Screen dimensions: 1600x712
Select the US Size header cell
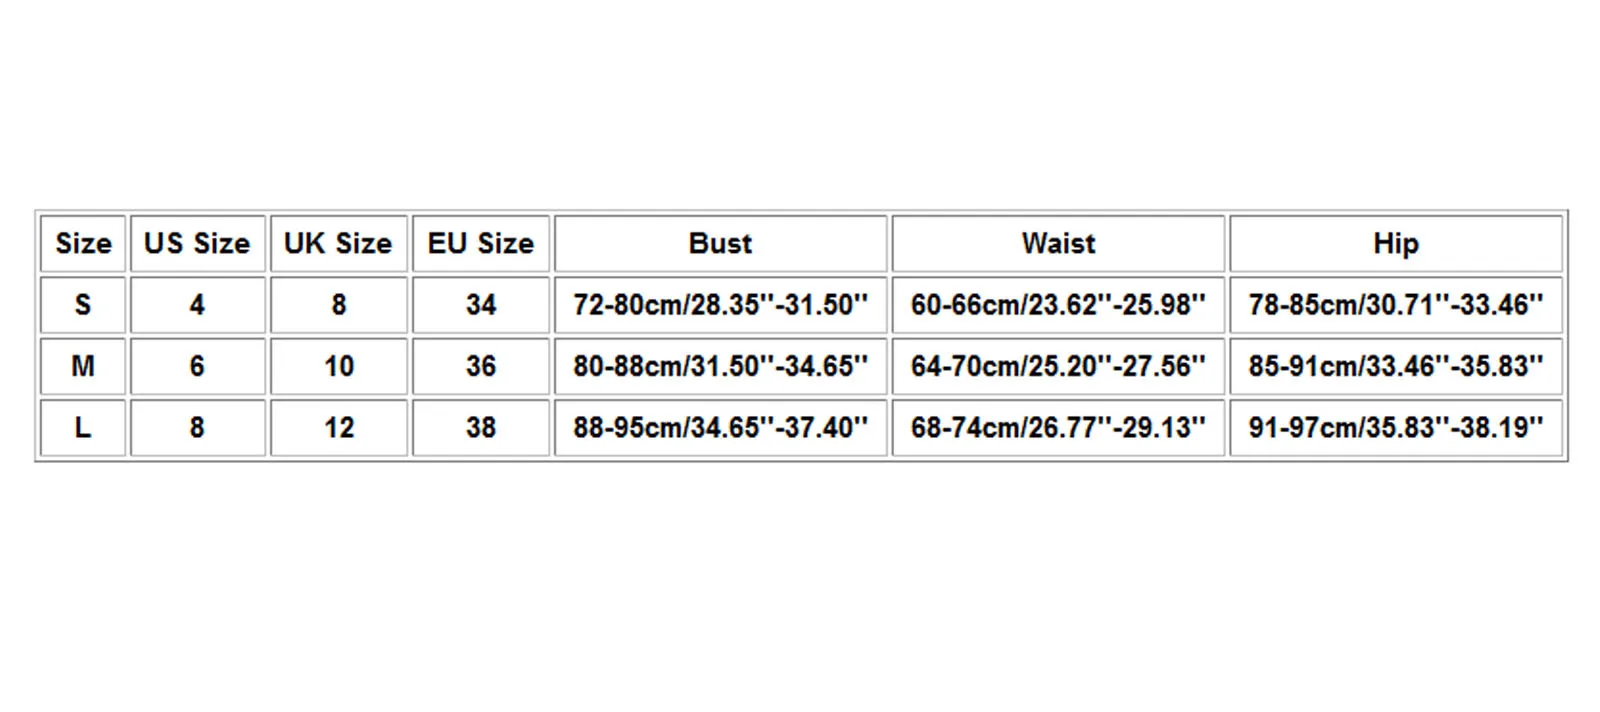(x=197, y=243)
